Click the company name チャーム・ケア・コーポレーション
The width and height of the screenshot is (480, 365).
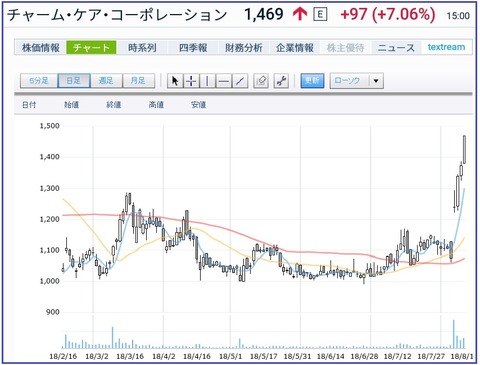(x=117, y=15)
